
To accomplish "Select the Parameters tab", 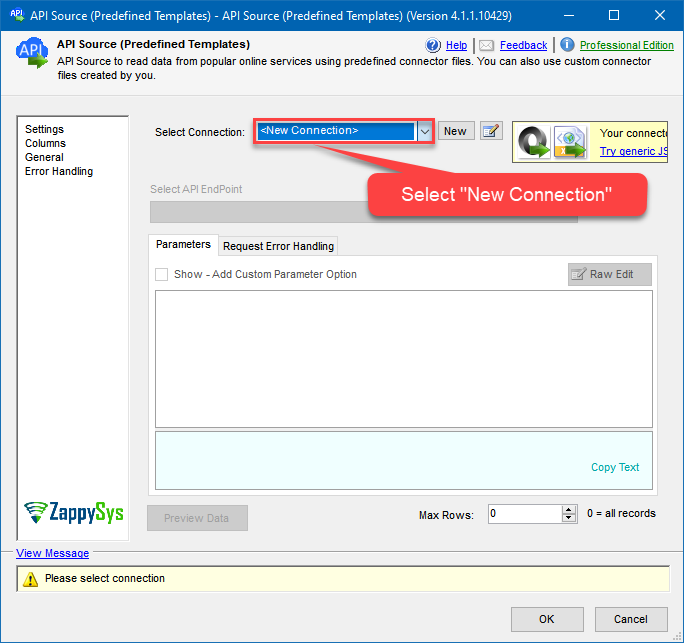I will click(183, 245).
